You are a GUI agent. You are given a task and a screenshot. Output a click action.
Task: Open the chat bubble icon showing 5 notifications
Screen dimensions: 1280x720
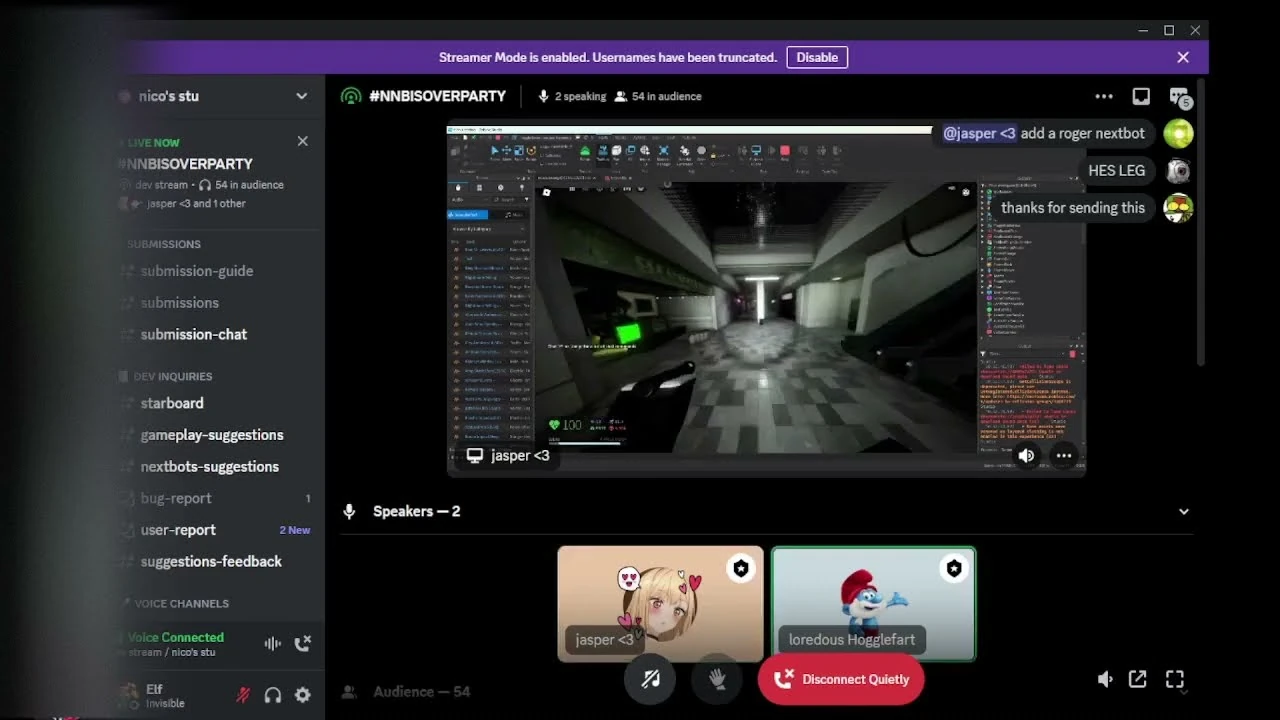click(x=1178, y=96)
